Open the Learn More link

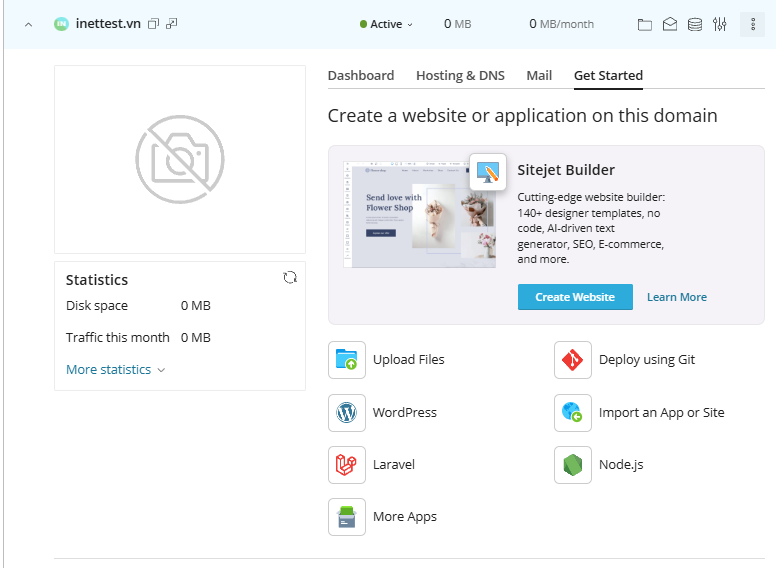(x=677, y=297)
